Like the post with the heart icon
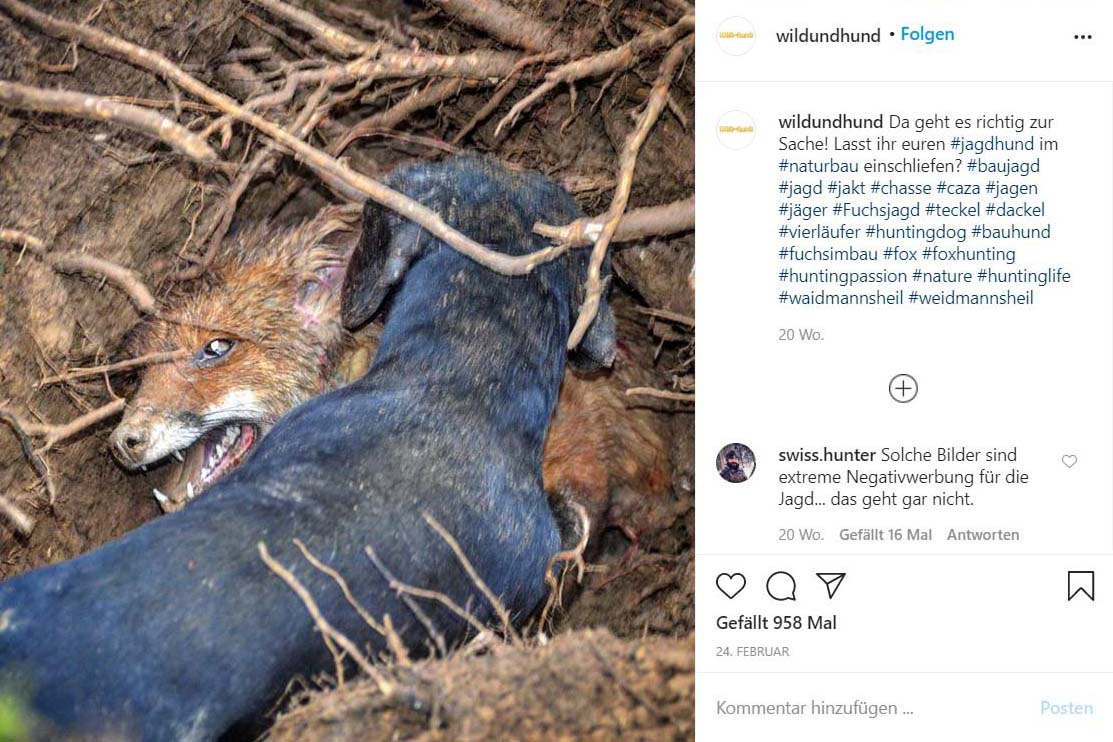The width and height of the screenshot is (1113, 742). click(730, 586)
